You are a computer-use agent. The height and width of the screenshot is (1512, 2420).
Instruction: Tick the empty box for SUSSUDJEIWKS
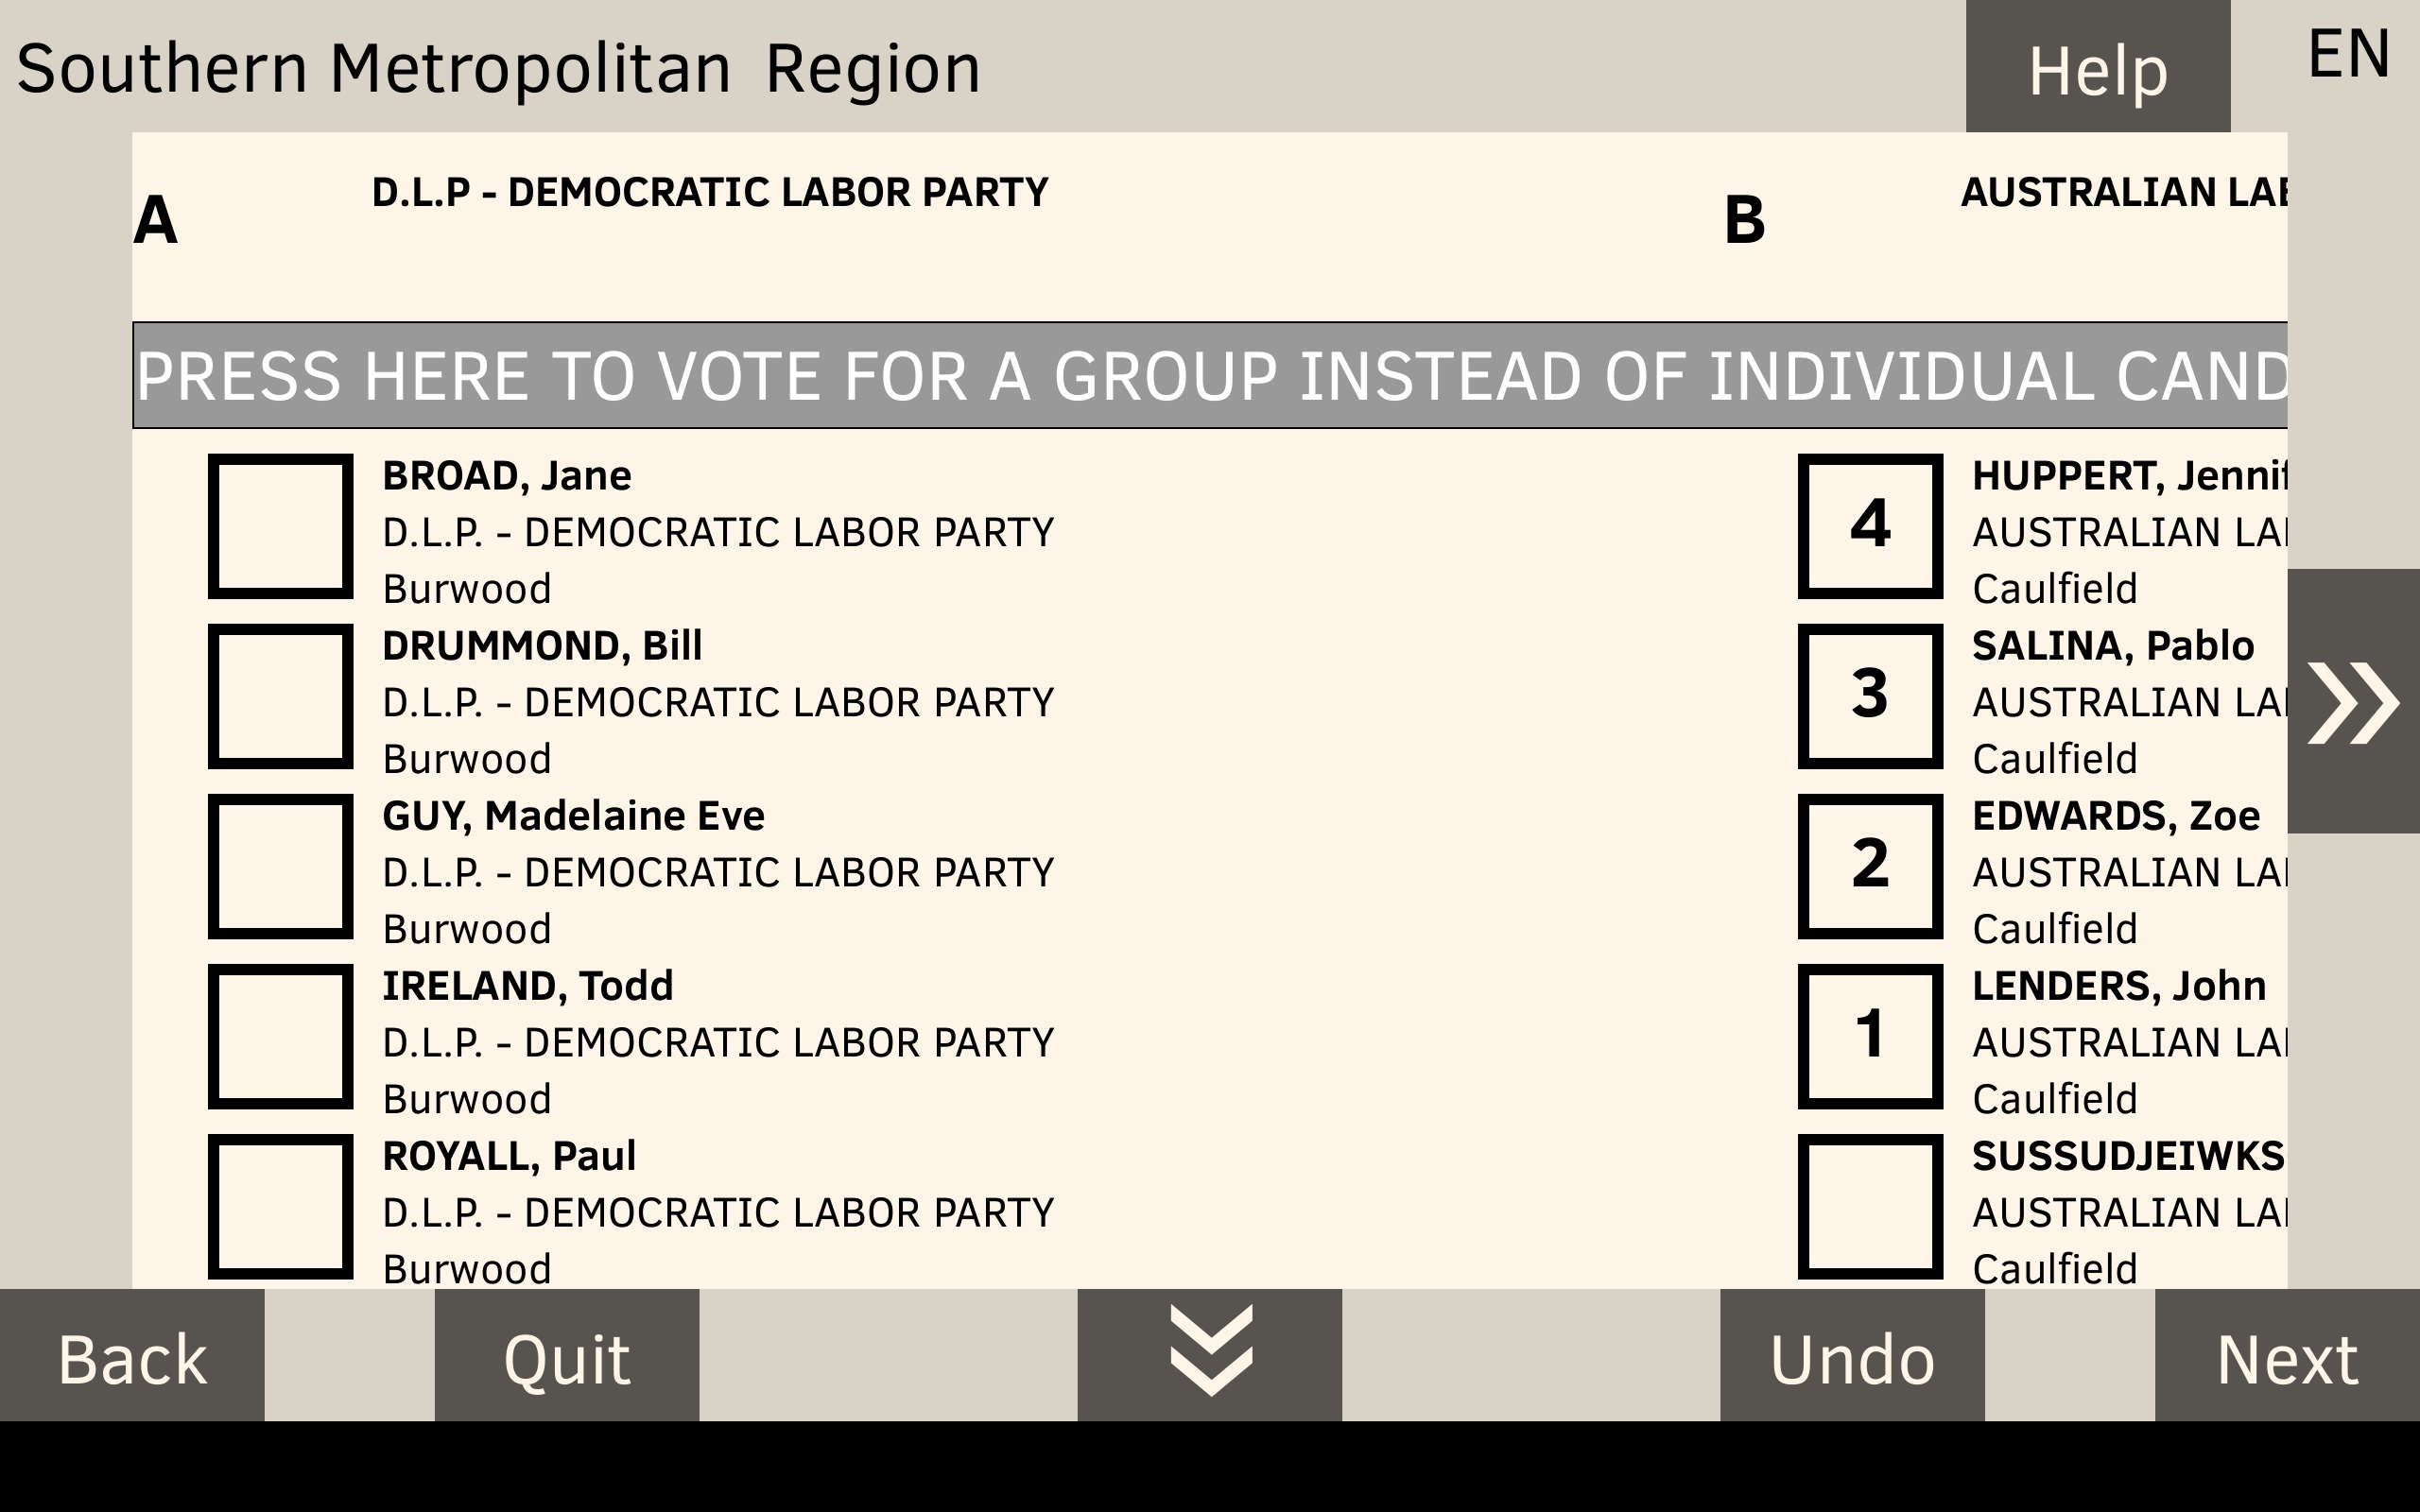tap(1870, 1206)
